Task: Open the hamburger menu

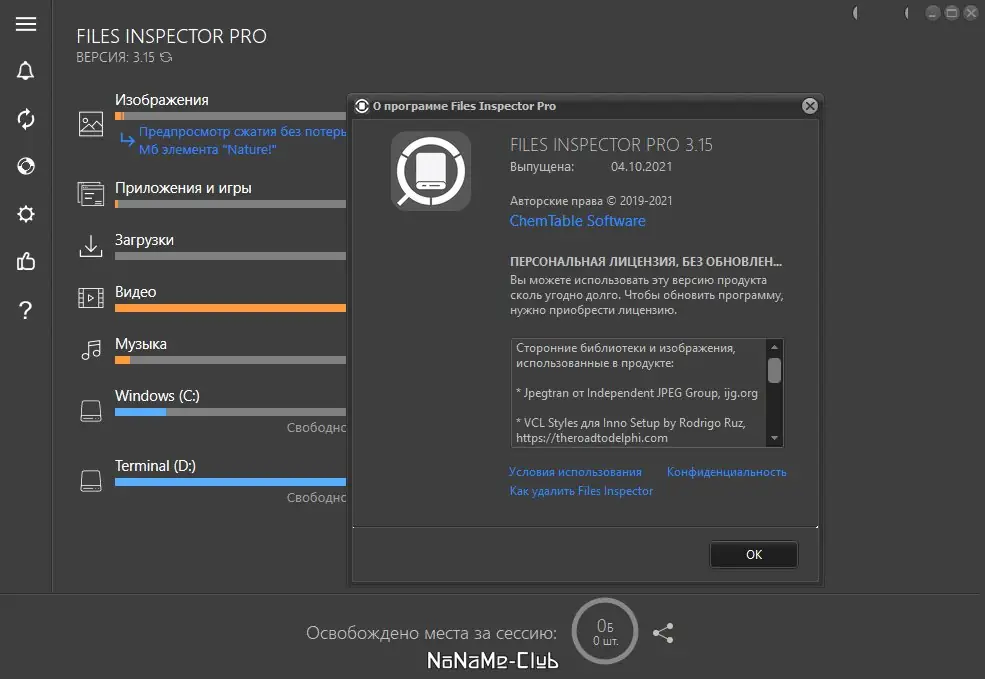Action: tap(26, 25)
